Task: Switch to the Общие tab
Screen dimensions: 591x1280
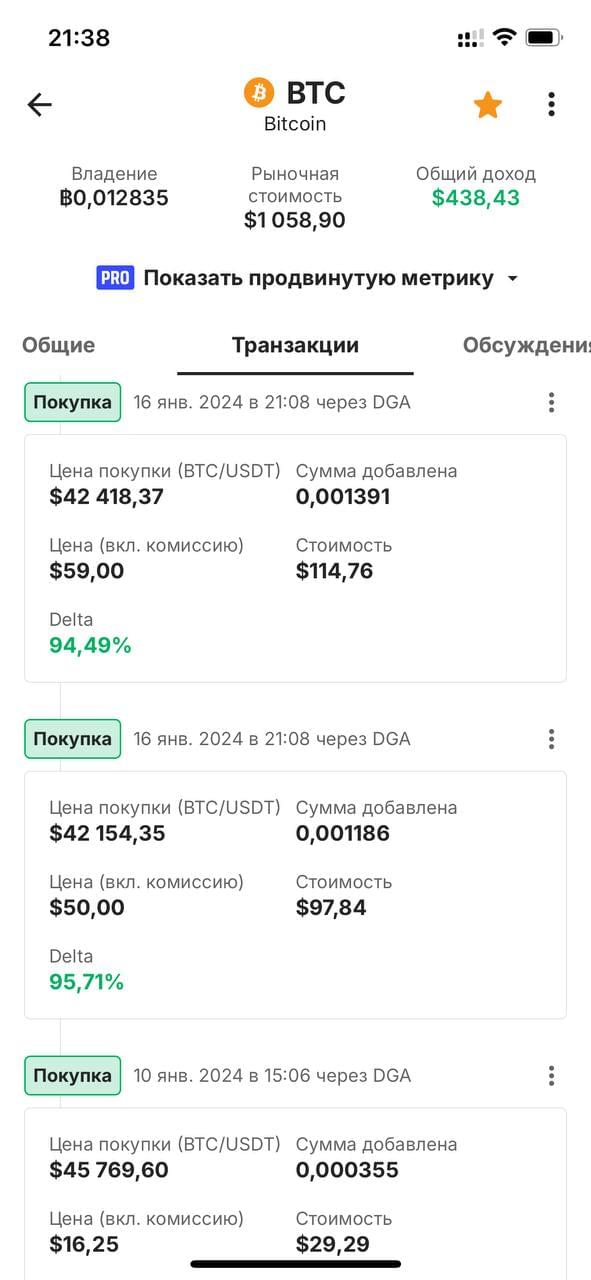Action: click(x=59, y=345)
